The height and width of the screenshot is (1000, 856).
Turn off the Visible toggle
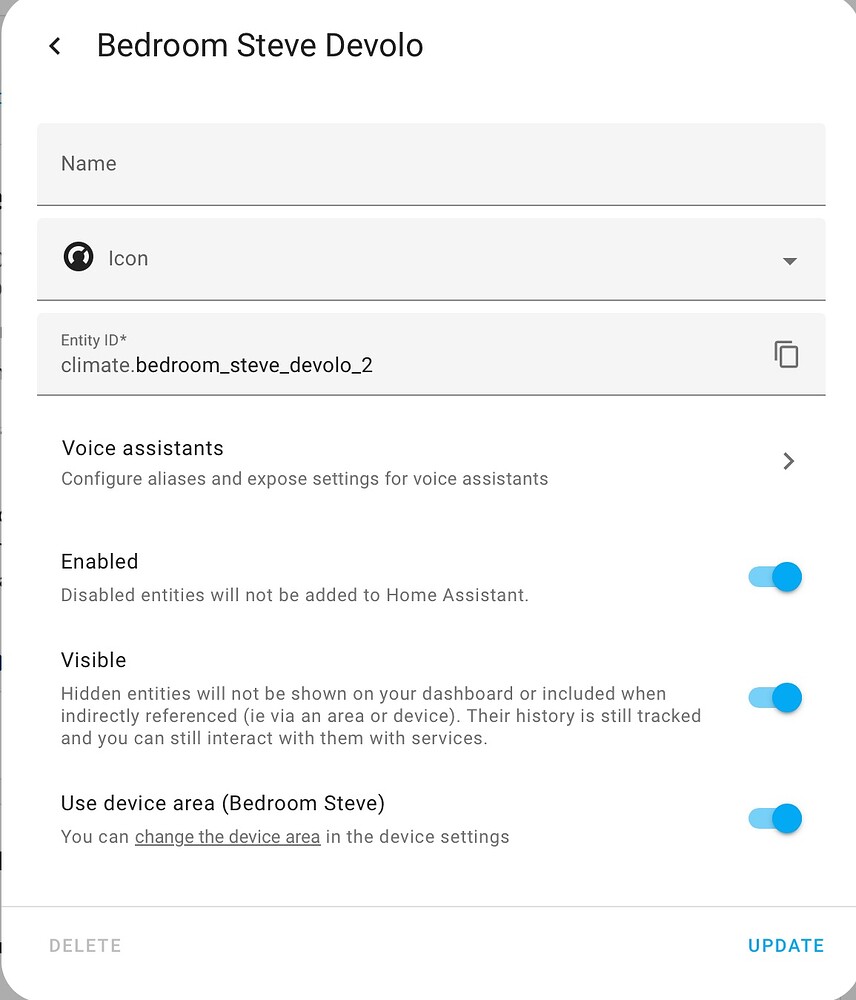(x=773, y=697)
